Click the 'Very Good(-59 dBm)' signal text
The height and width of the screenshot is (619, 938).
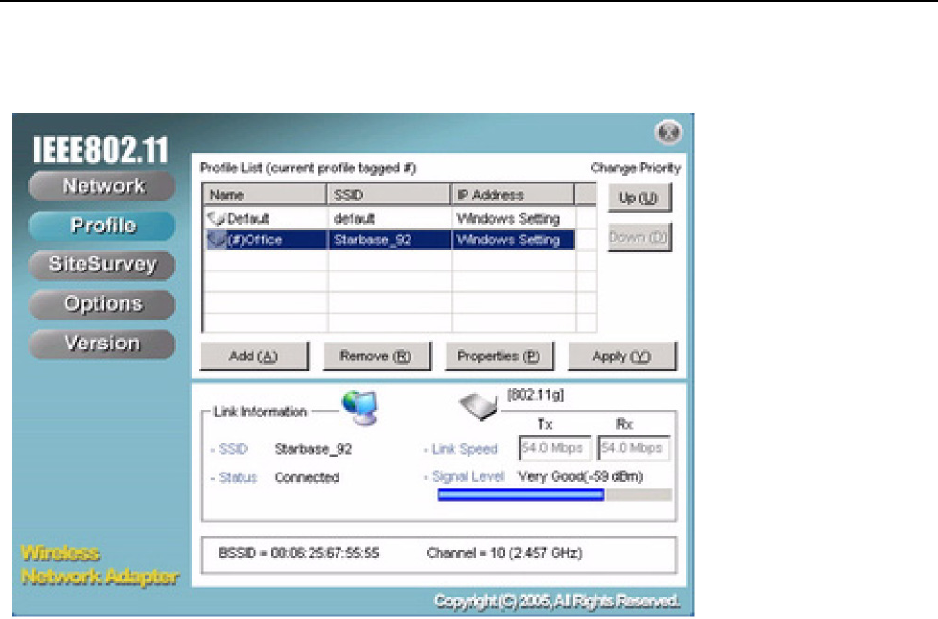coord(580,477)
